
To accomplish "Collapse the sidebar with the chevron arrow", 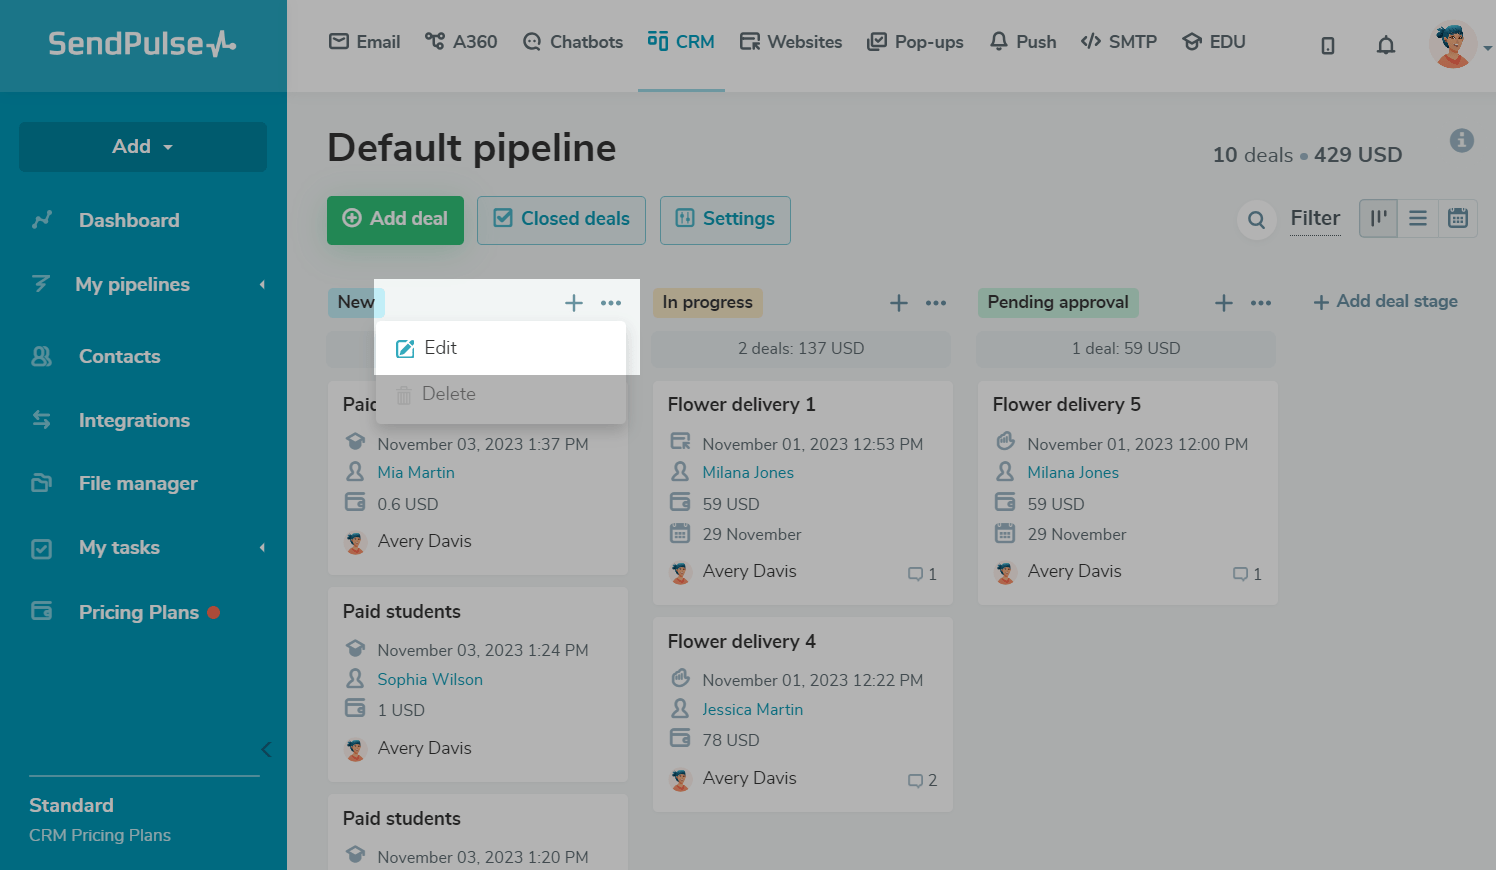I will pyautogui.click(x=266, y=749).
